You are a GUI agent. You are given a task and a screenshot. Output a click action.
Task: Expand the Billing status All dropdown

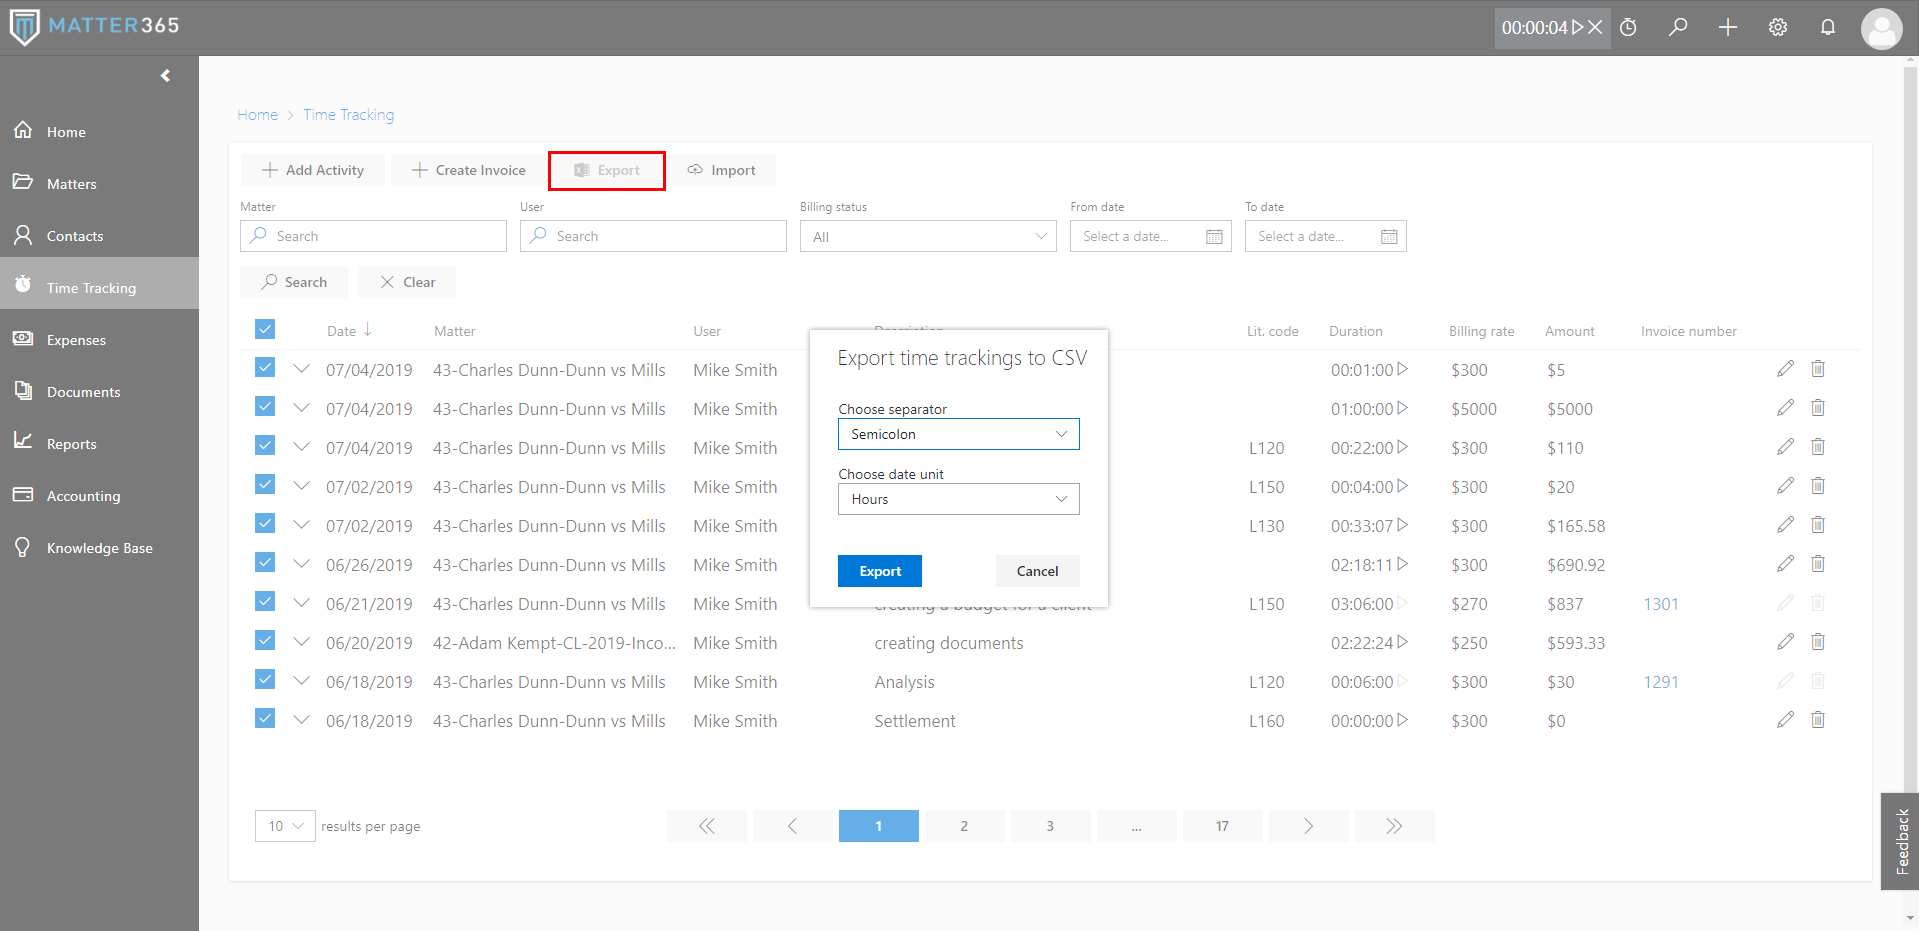(927, 237)
